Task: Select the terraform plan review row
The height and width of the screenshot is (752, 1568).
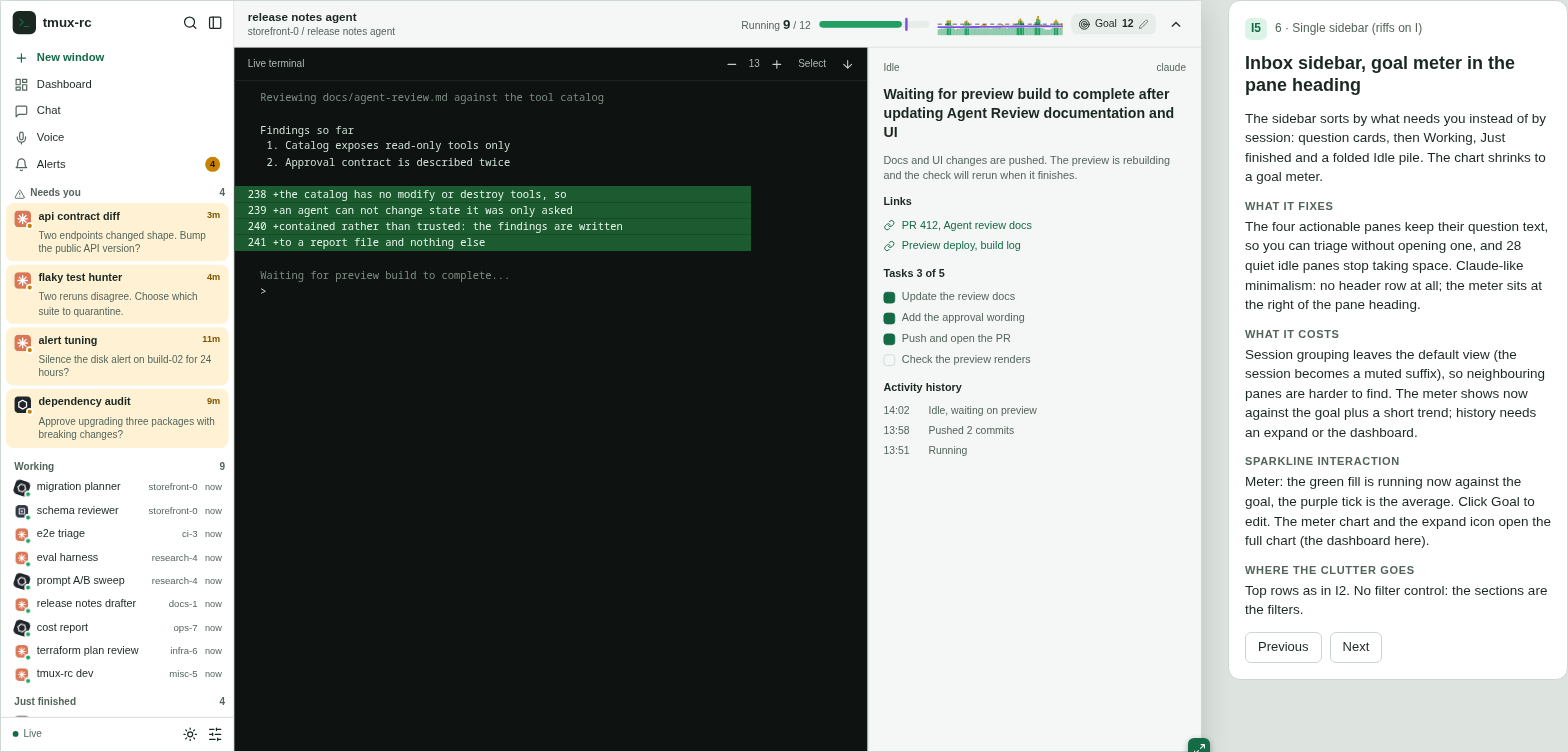Action: [x=117, y=651]
